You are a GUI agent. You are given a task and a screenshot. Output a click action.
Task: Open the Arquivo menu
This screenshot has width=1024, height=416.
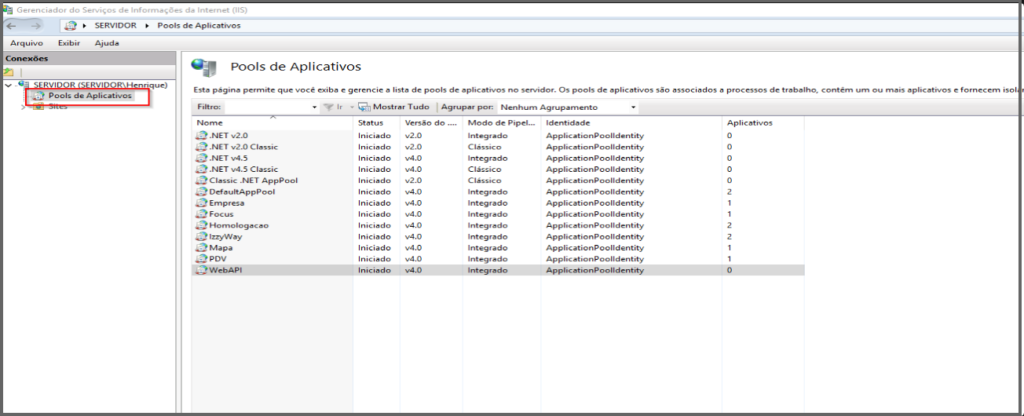point(24,43)
